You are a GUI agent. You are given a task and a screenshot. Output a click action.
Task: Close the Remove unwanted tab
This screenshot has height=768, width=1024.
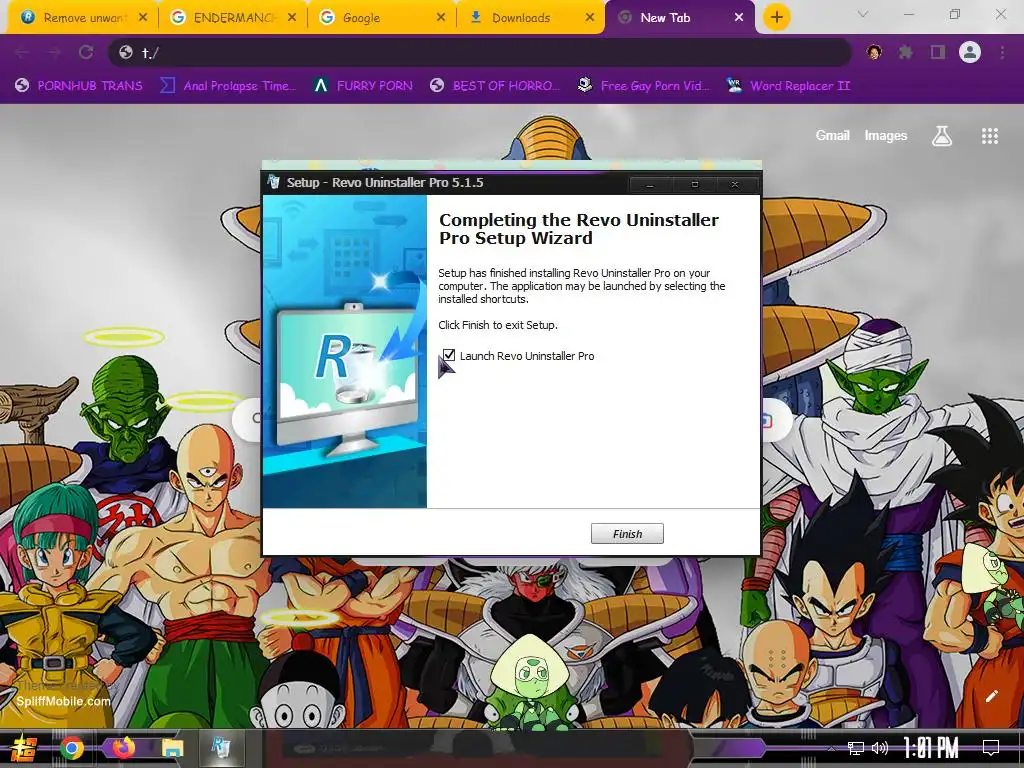[x=143, y=18]
